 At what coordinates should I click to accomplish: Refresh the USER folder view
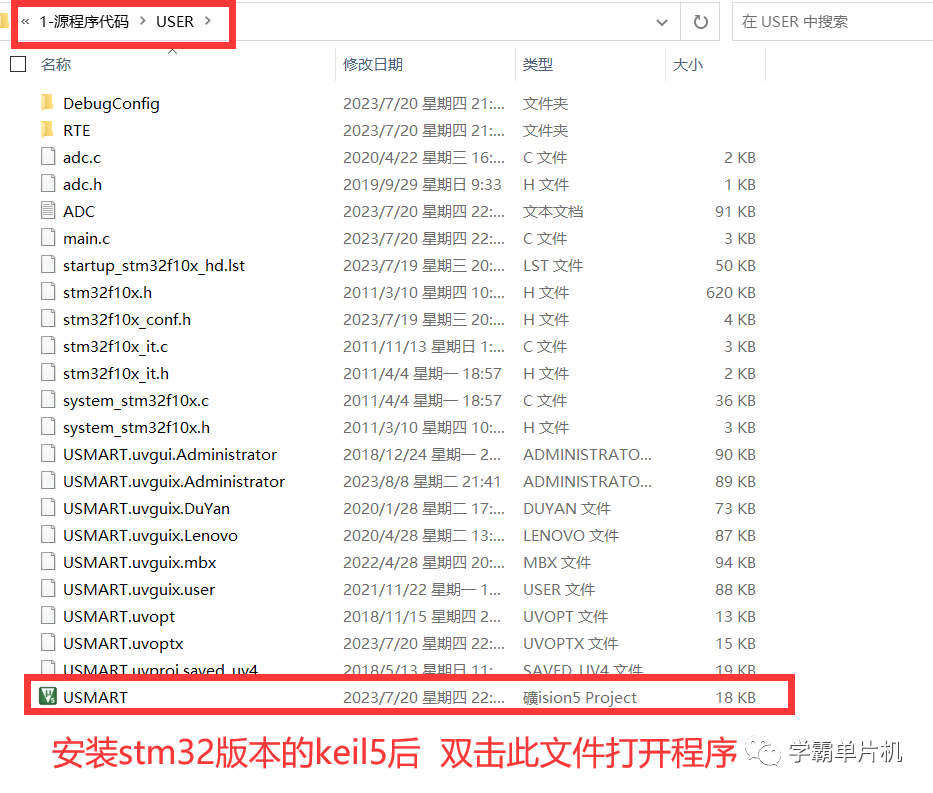pos(701,22)
